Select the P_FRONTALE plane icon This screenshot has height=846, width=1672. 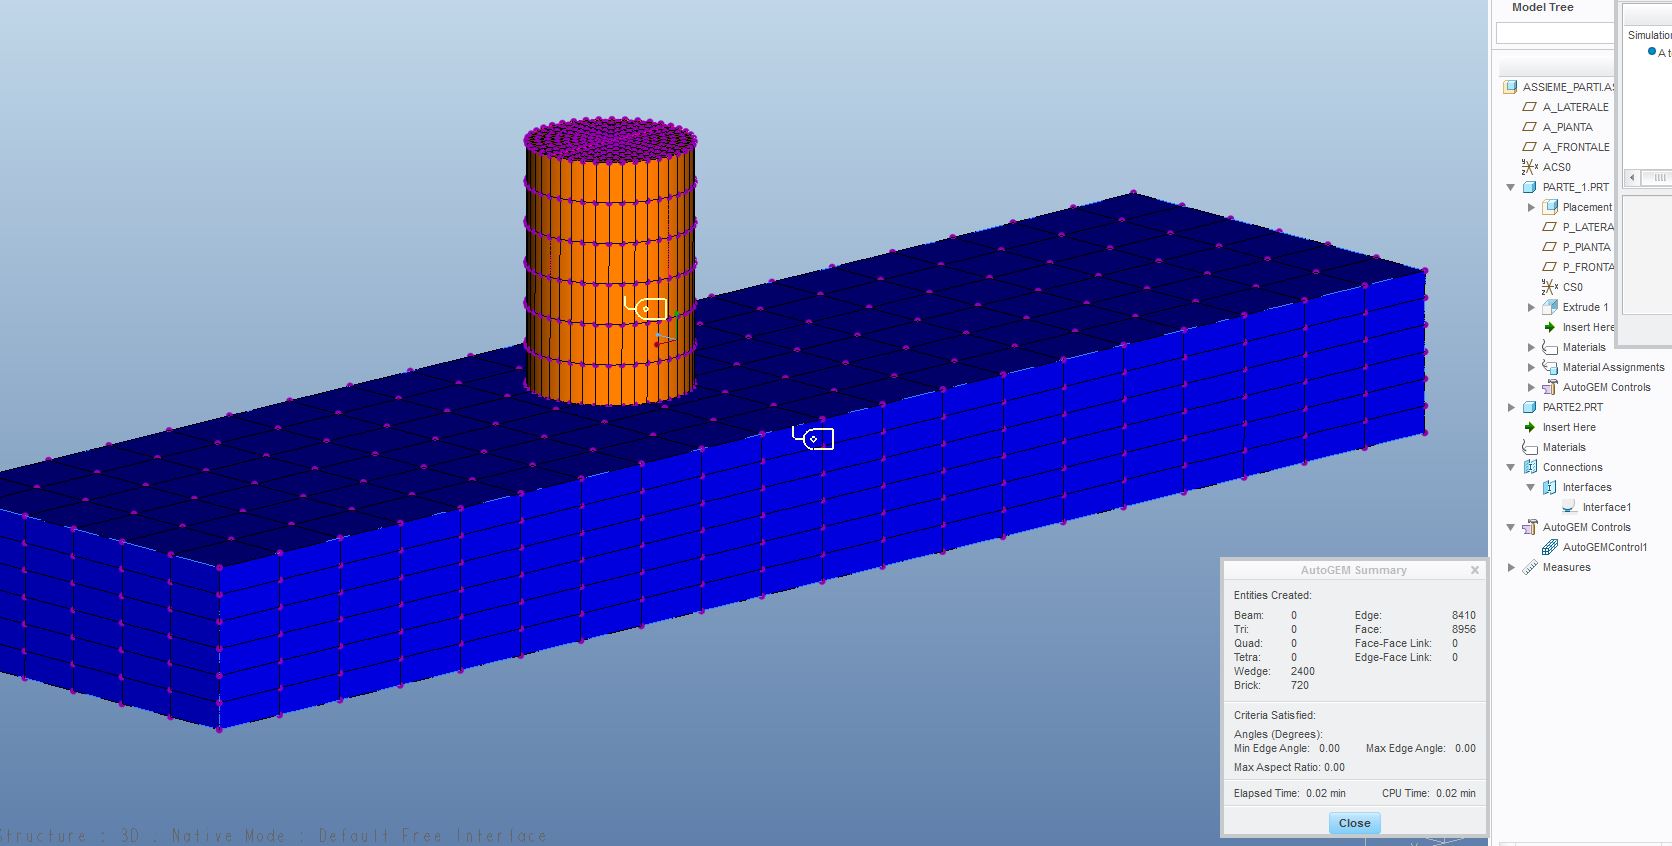point(1549,267)
